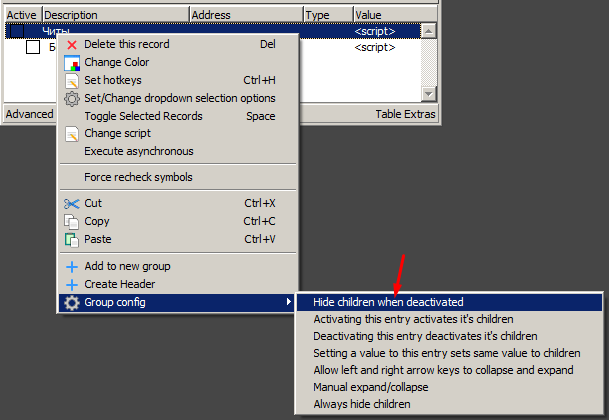Choose Force recheck symbols
The width and height of the screenshot is (609, 420).
click(138, 177)
